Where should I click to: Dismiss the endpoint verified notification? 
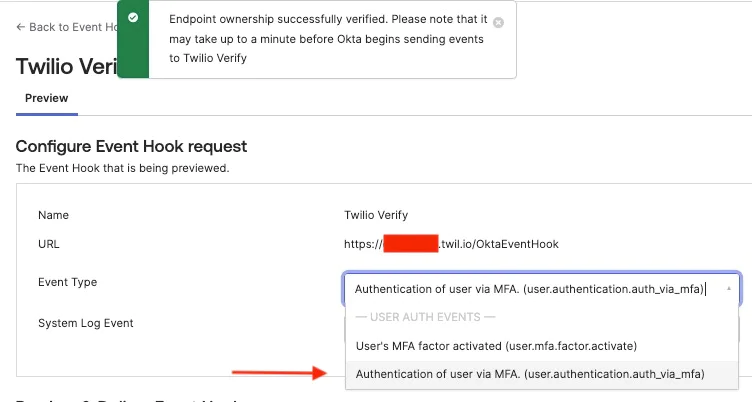tap(499, 22)
